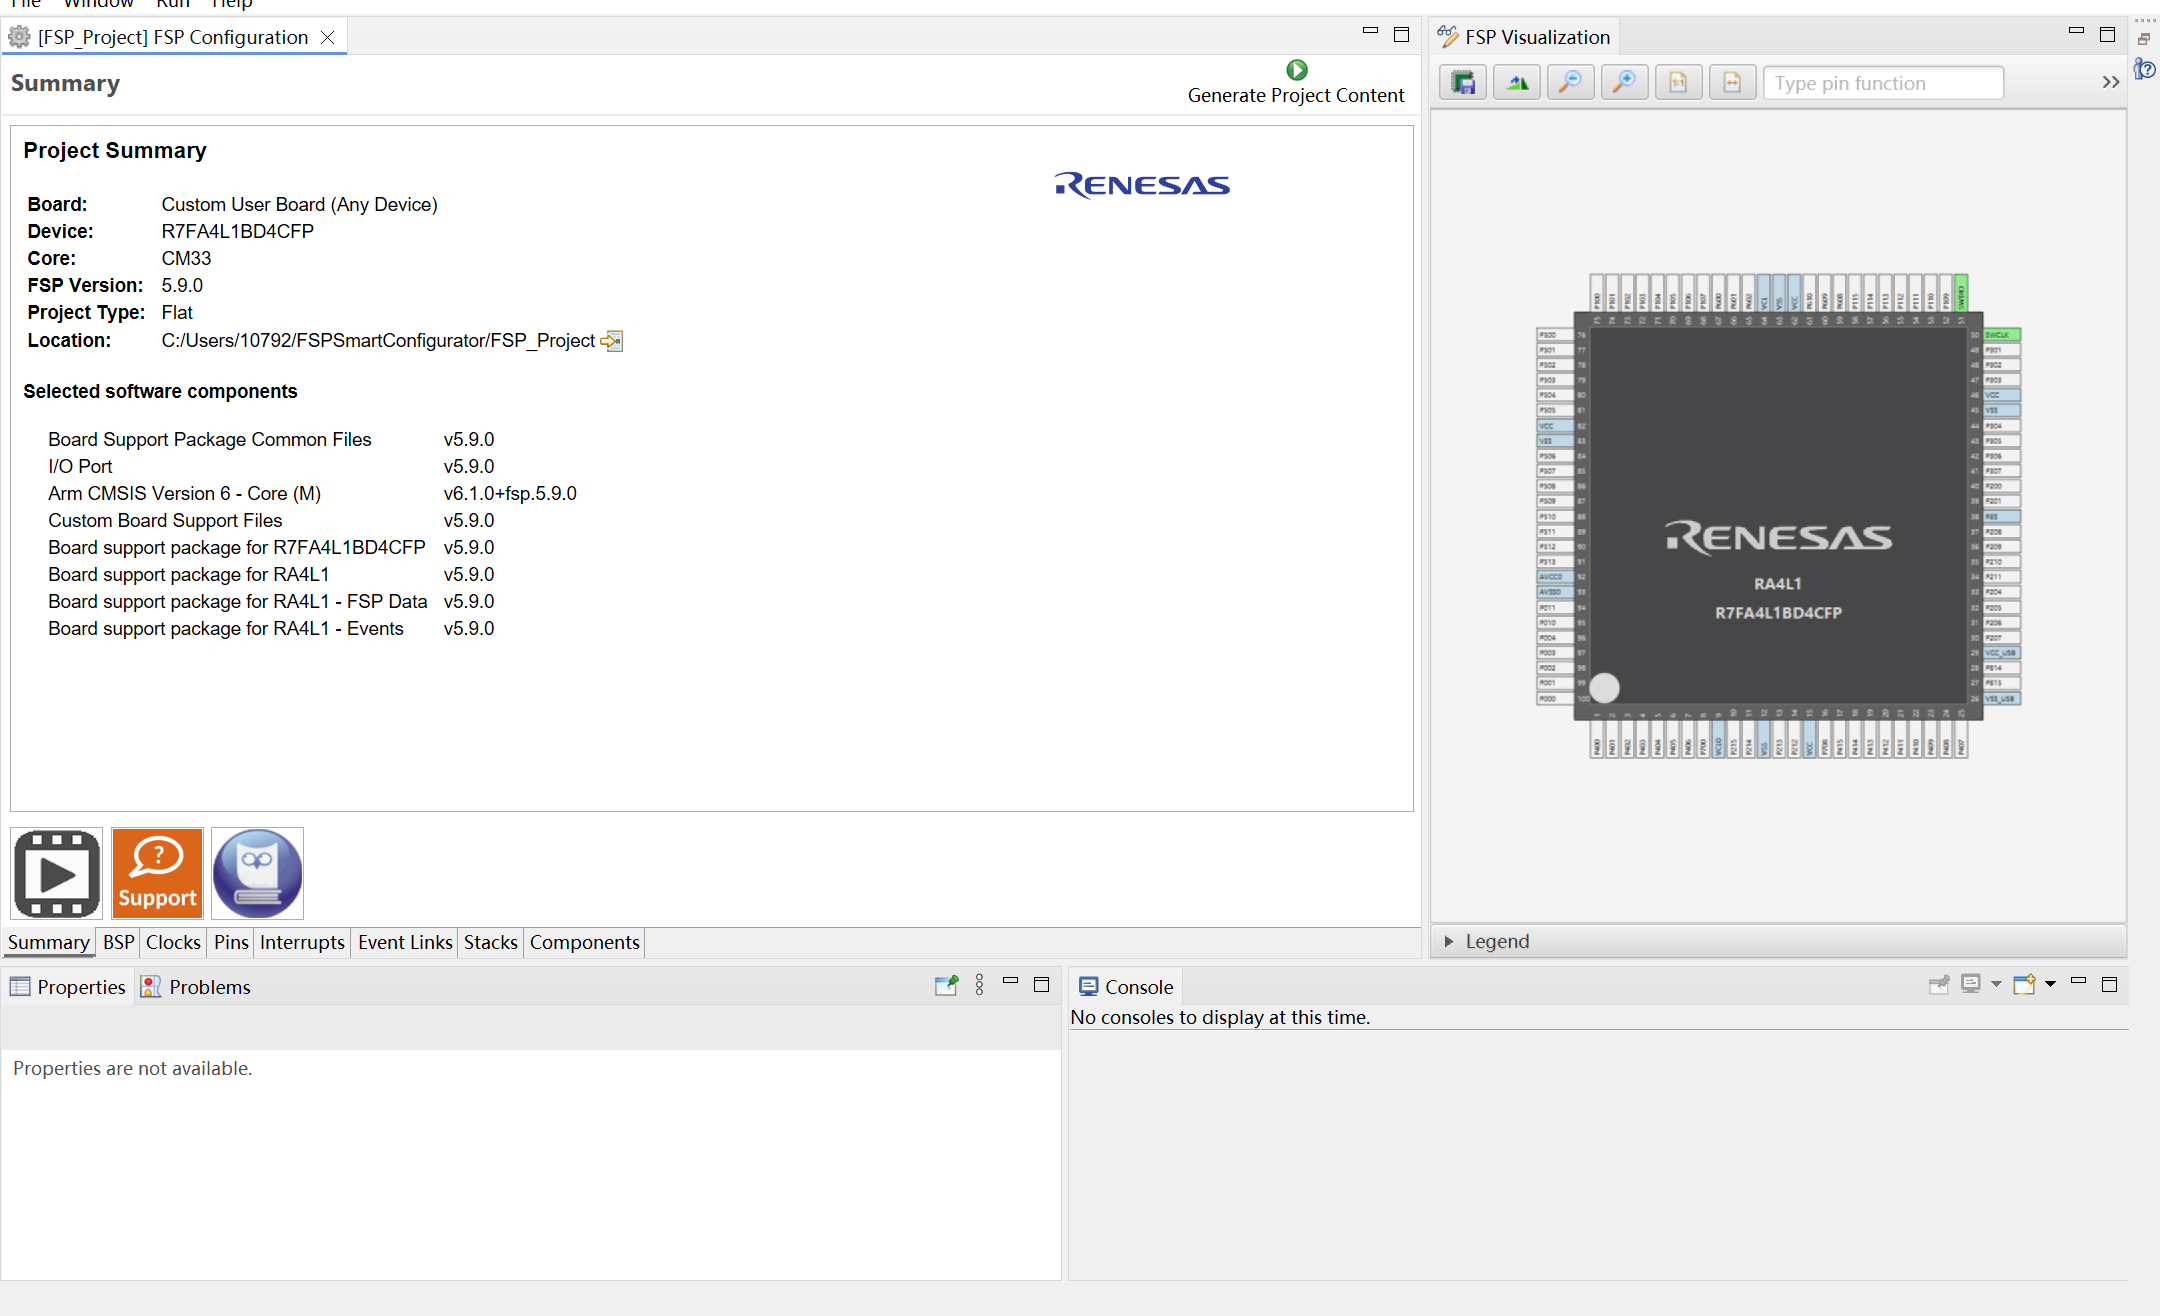Switch to the BSP tab

[x=118, y=942]
